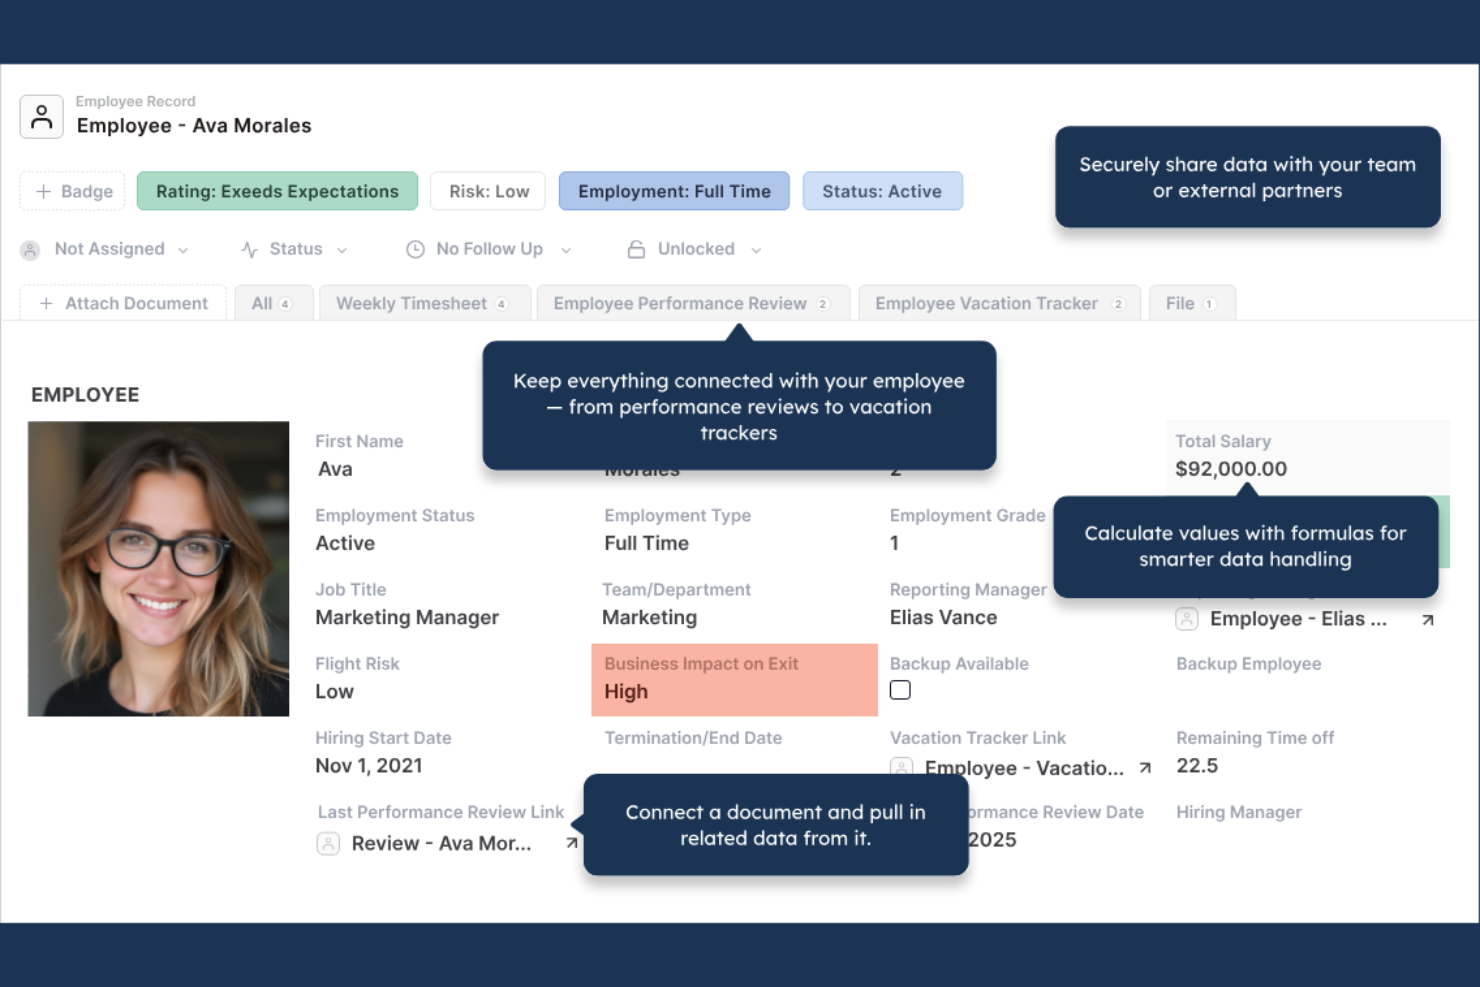This screenshot has height=987, width=1480.
Task: Click the record icon beside Review - Ava Mor...
Action: (x=328, y=843)
